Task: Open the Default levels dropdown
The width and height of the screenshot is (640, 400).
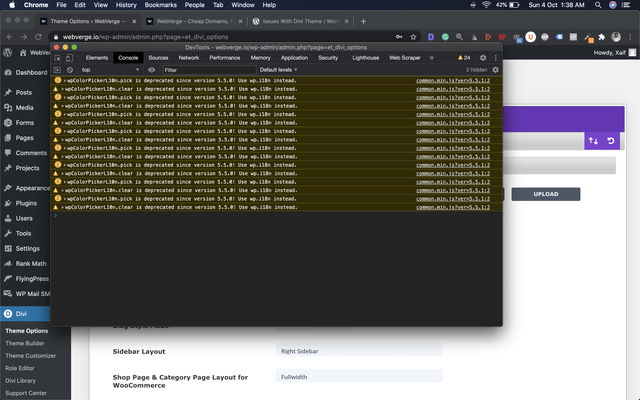Action: click(x=278, y=70)
